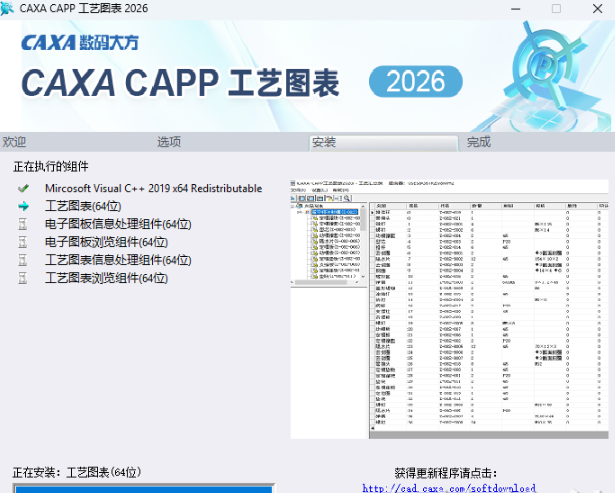Go to the 完成 step tab
Viewport: 615px width, 493px height.
[478, 142]
